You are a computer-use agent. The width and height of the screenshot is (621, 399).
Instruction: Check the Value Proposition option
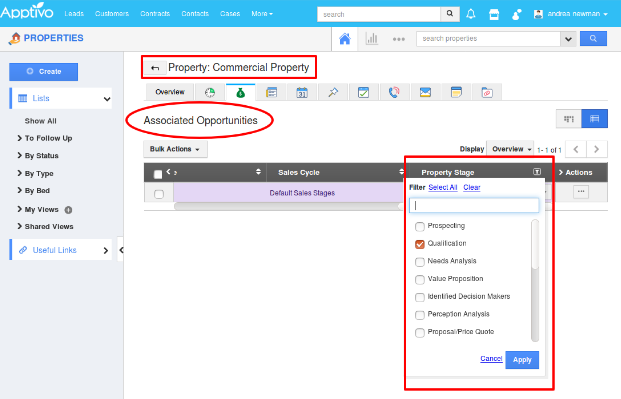coord(419,279)
